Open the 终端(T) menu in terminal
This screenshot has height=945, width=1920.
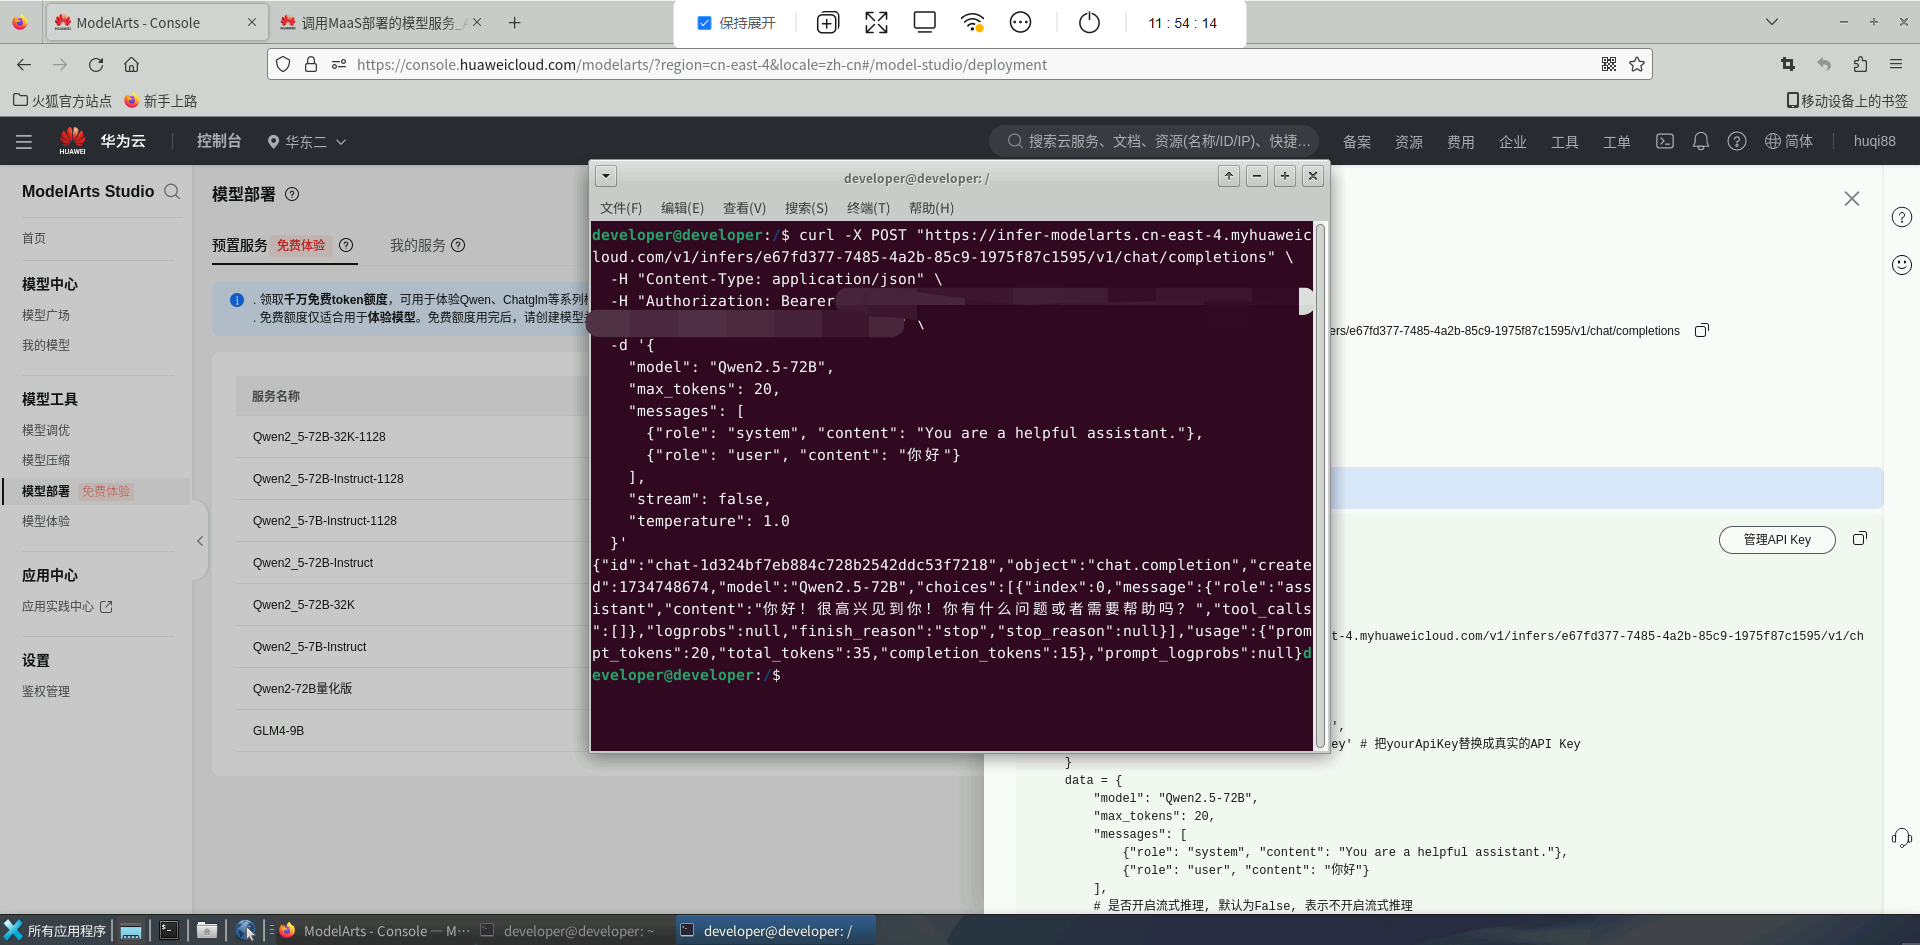pyautogui.click(x=868, y=208)
